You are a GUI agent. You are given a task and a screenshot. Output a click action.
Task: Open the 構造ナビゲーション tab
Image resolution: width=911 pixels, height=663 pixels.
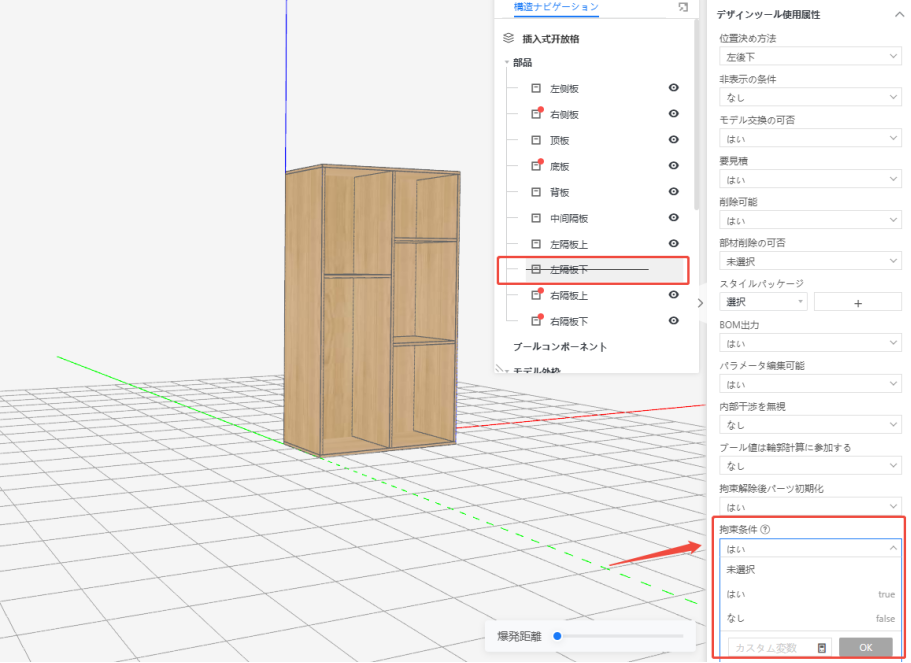(x=556, y=7)
